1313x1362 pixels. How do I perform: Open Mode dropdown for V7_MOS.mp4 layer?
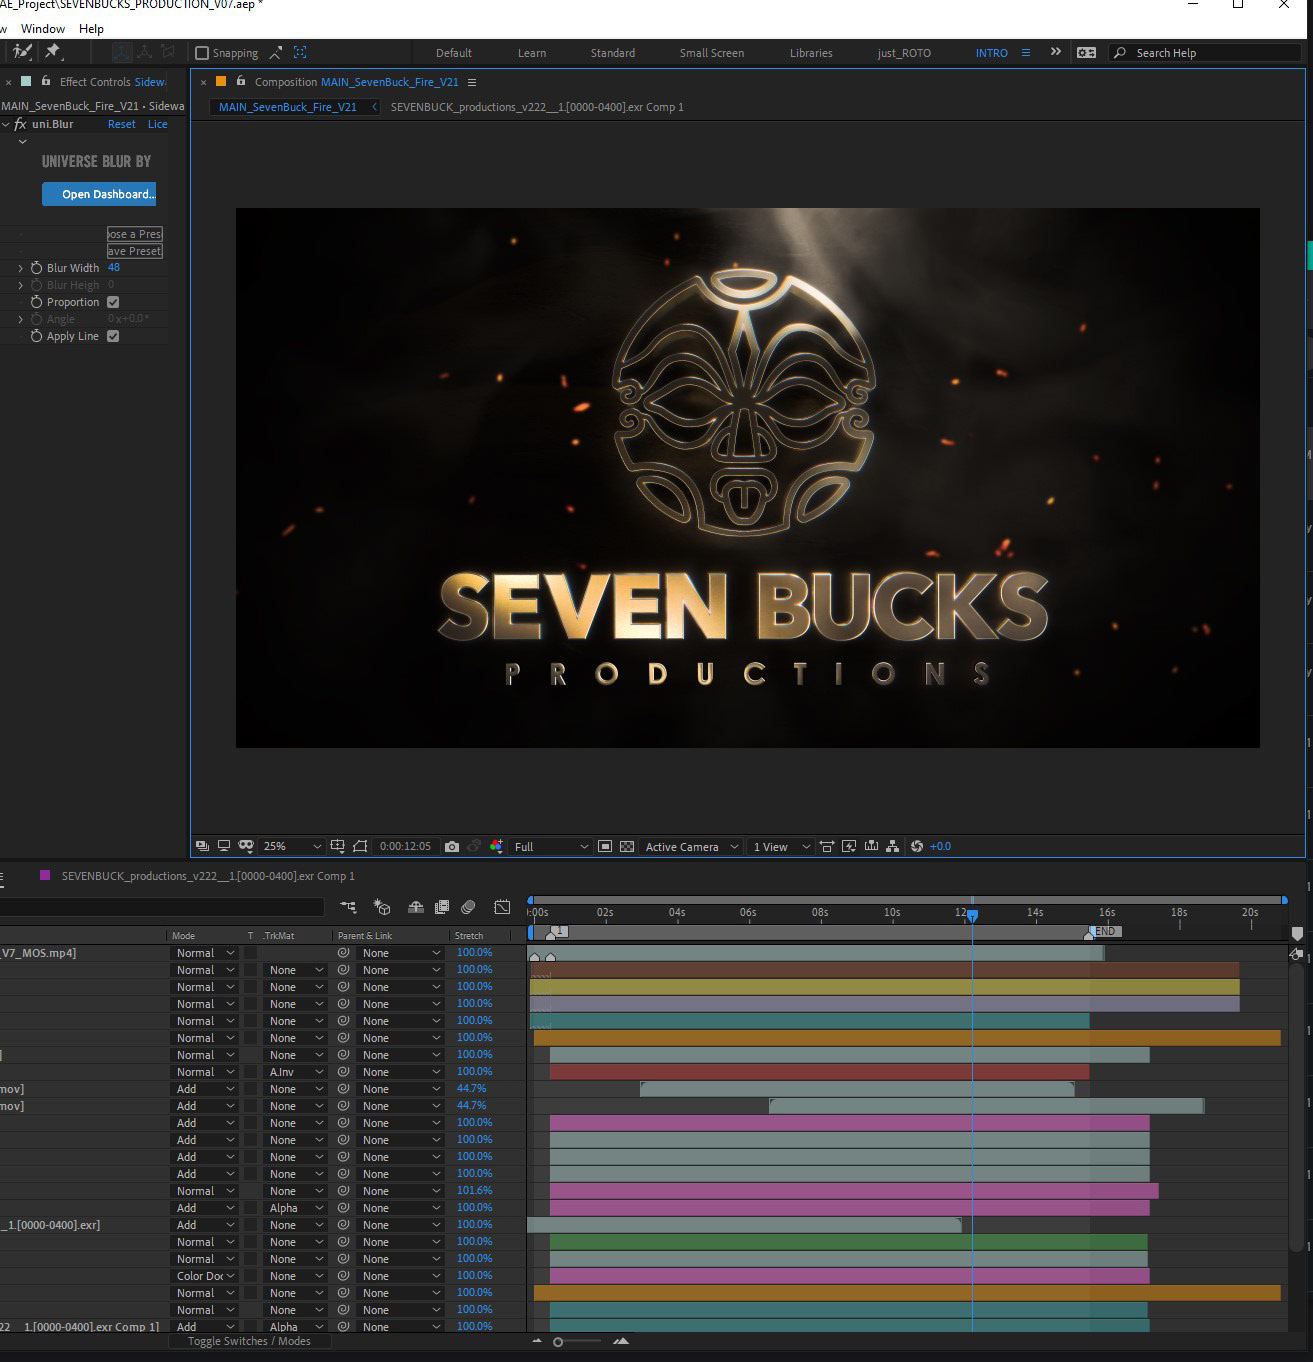click(x=204, y=953)
